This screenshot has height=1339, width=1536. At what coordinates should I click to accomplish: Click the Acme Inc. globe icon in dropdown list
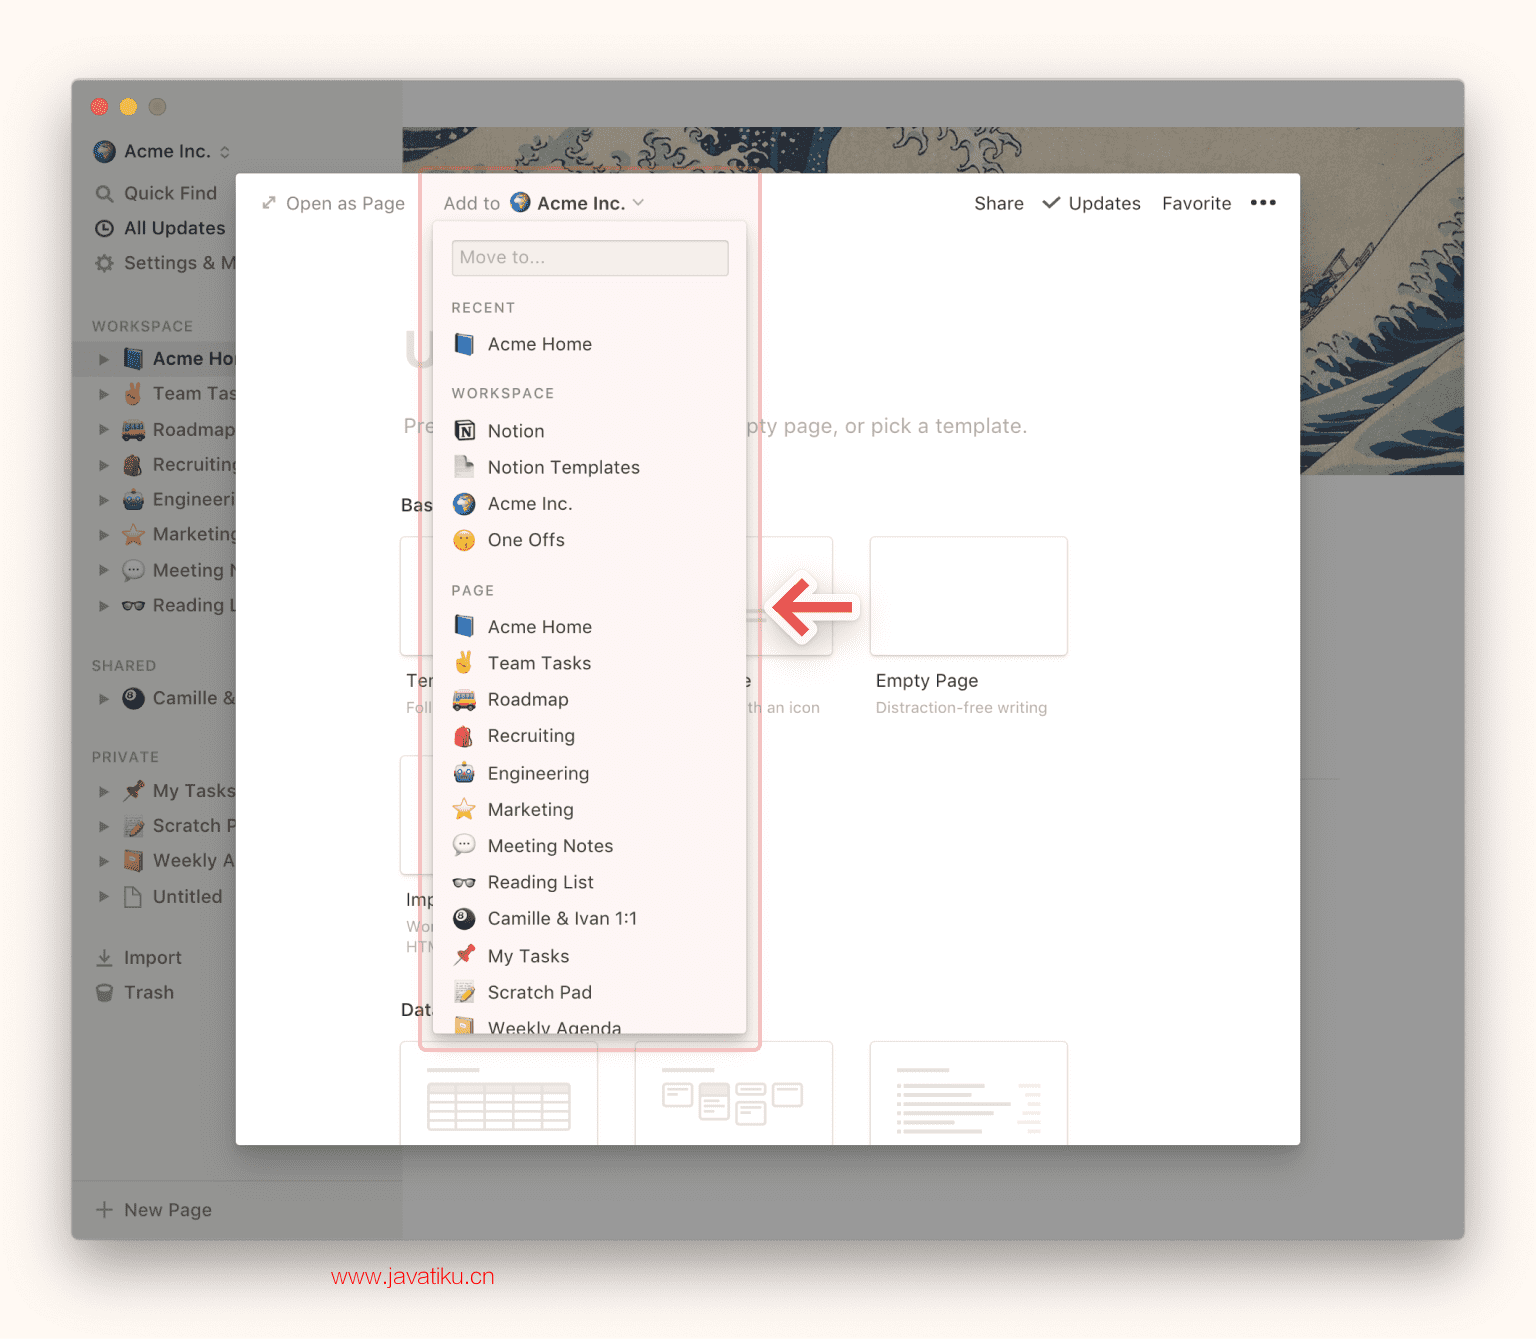pos(464,504)
